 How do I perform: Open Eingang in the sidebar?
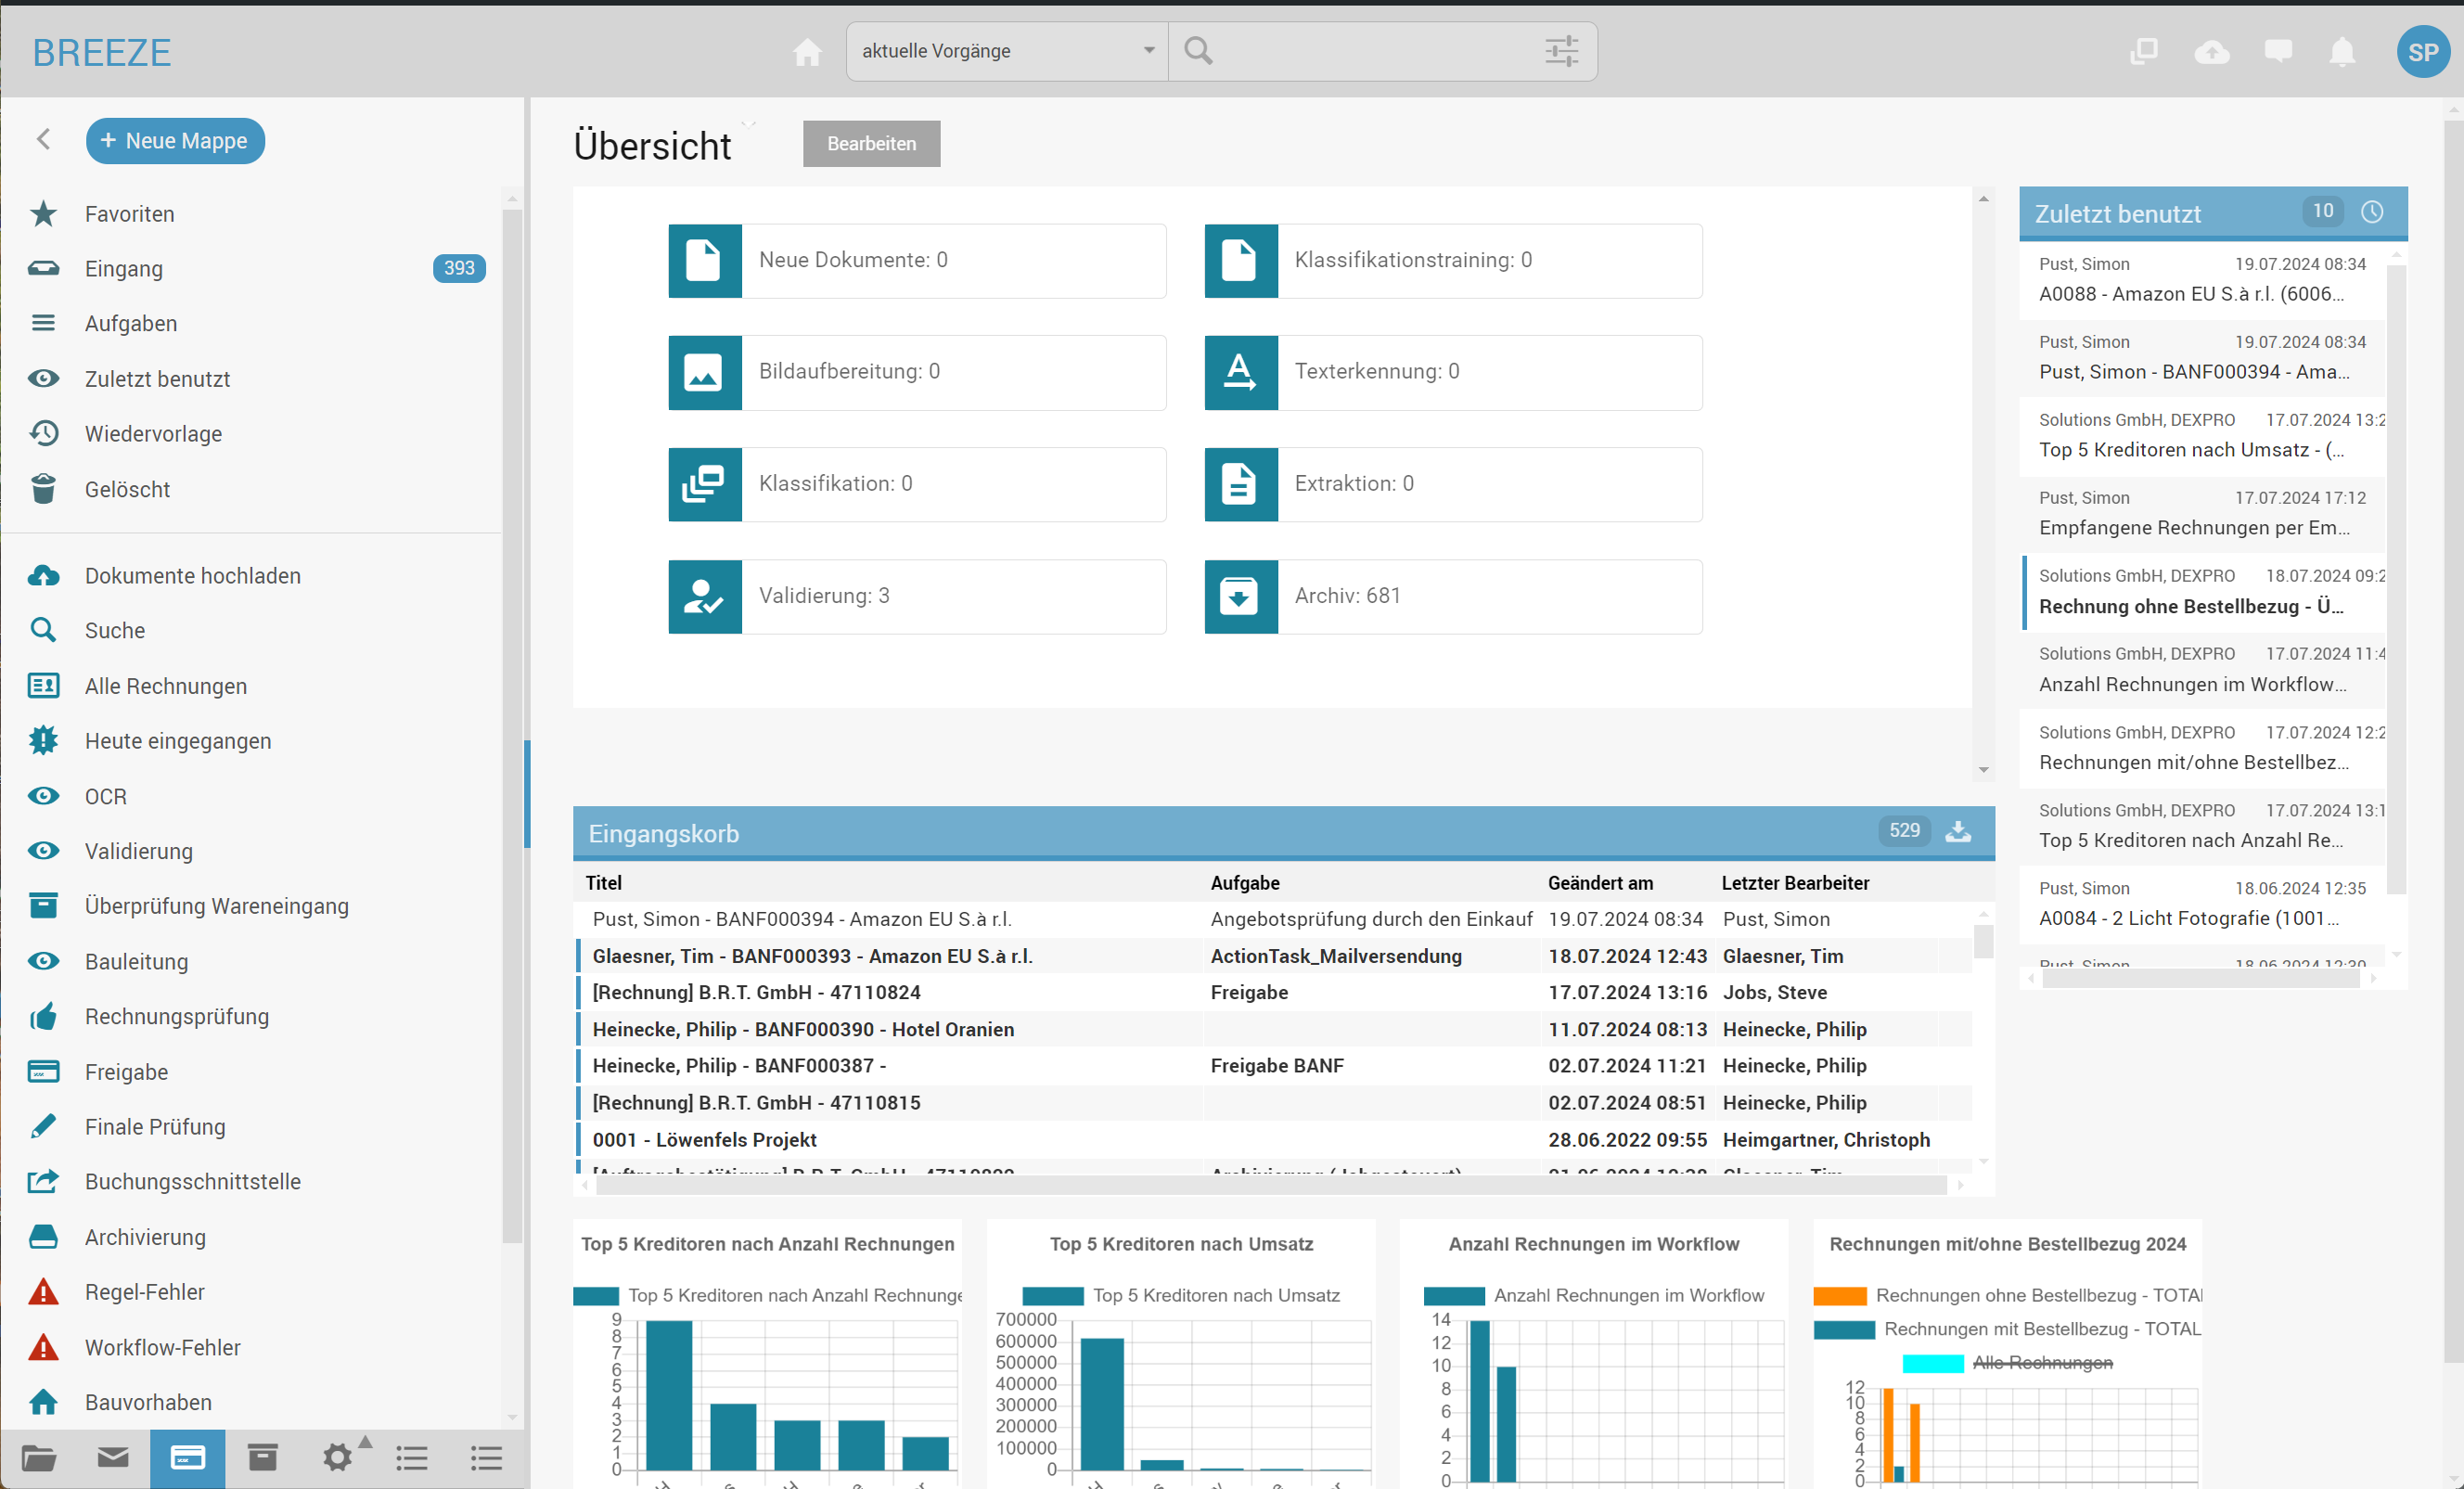tap(124, 269)
